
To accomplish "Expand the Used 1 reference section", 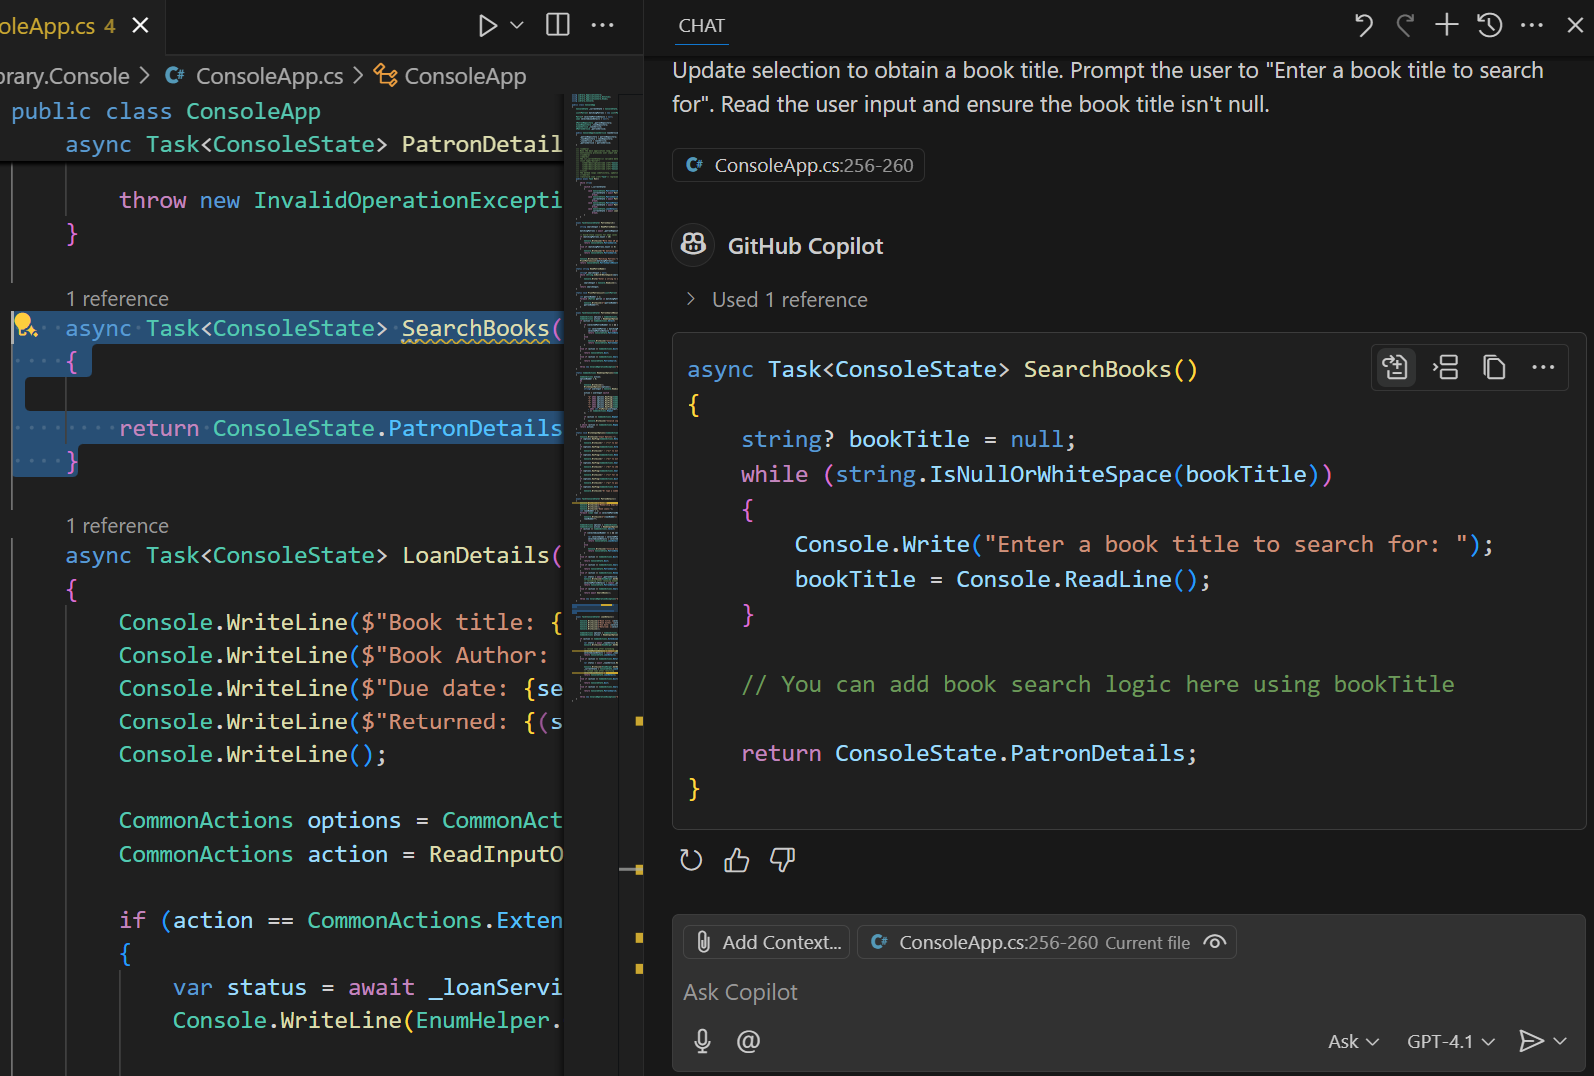I will tap(778, 300).
